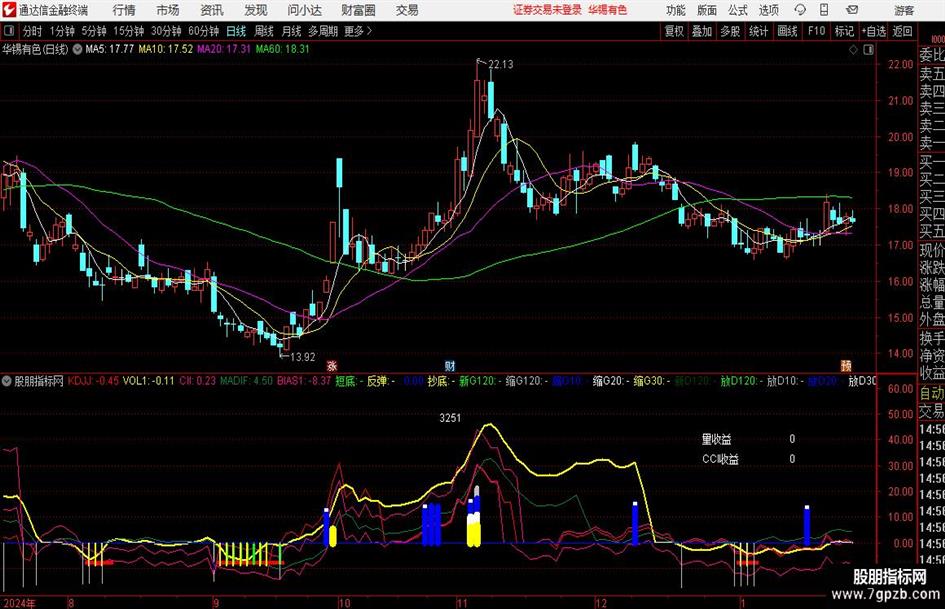Click the 游客 user label
Screen dimensions: 945x609
tap(903, 10)
